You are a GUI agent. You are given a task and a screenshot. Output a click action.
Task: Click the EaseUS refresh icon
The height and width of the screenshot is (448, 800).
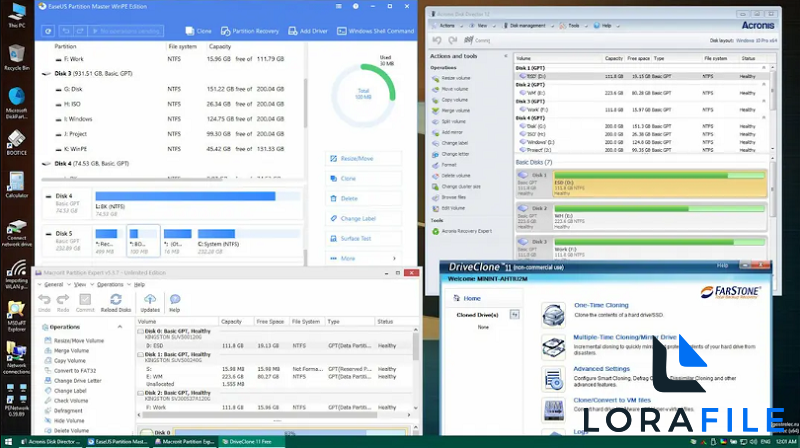point(48,31)
